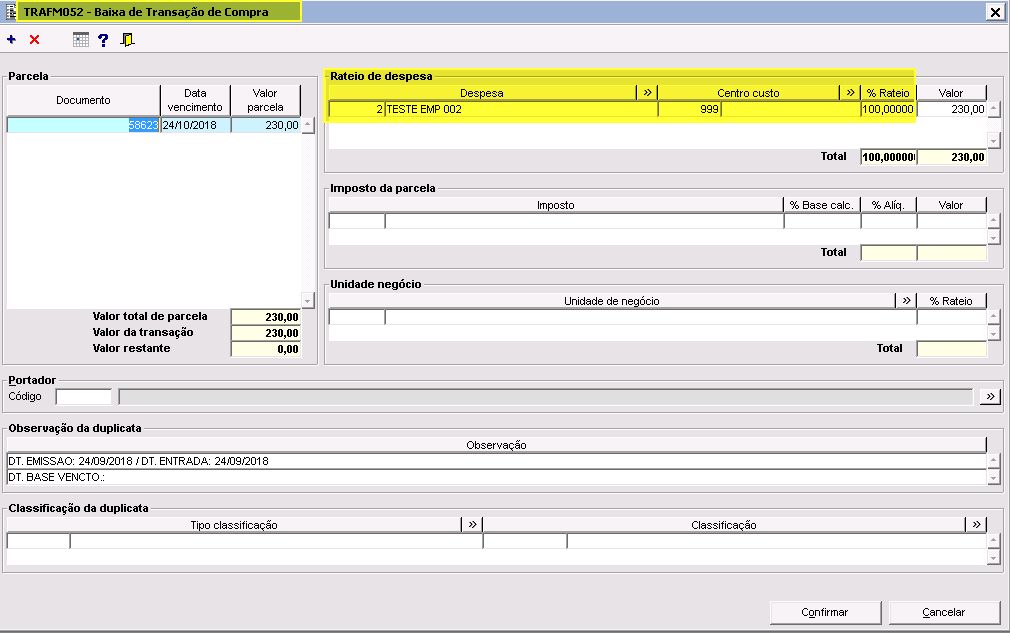Select despesa code 2 cell
Screen dimensions: 1010x633
click(357, 109)
